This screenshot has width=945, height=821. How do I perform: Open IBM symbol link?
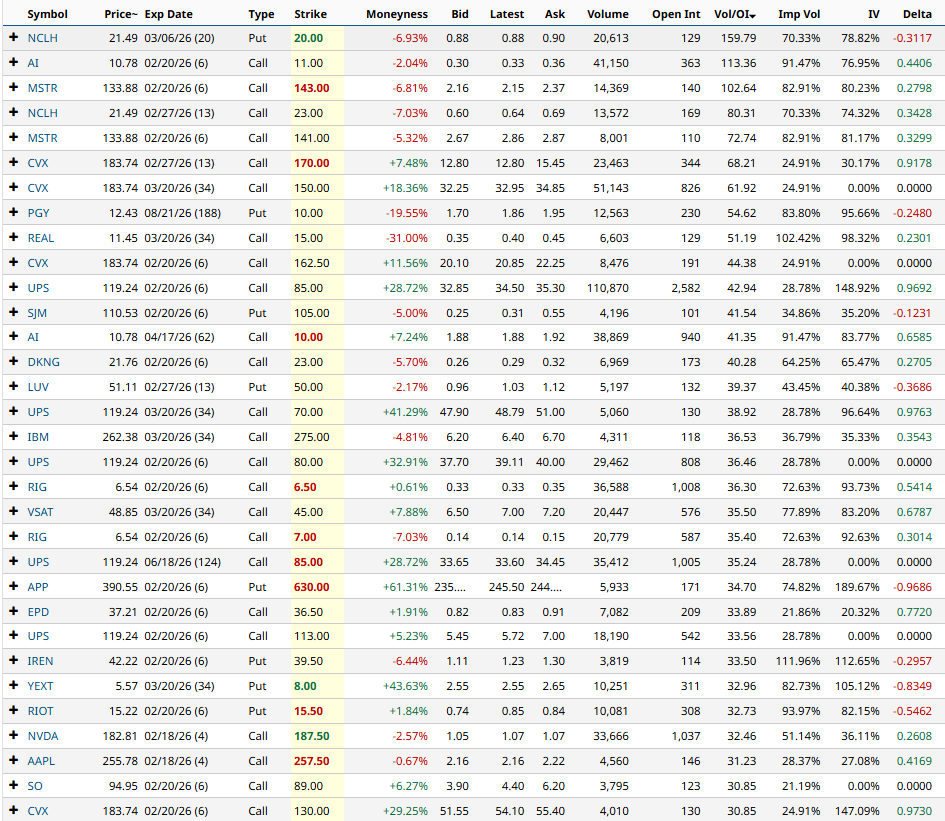(38, 437)
